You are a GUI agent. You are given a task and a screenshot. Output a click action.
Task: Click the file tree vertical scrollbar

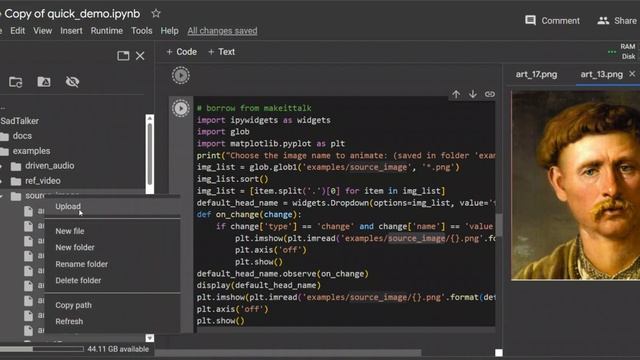(x=150, y=154)
